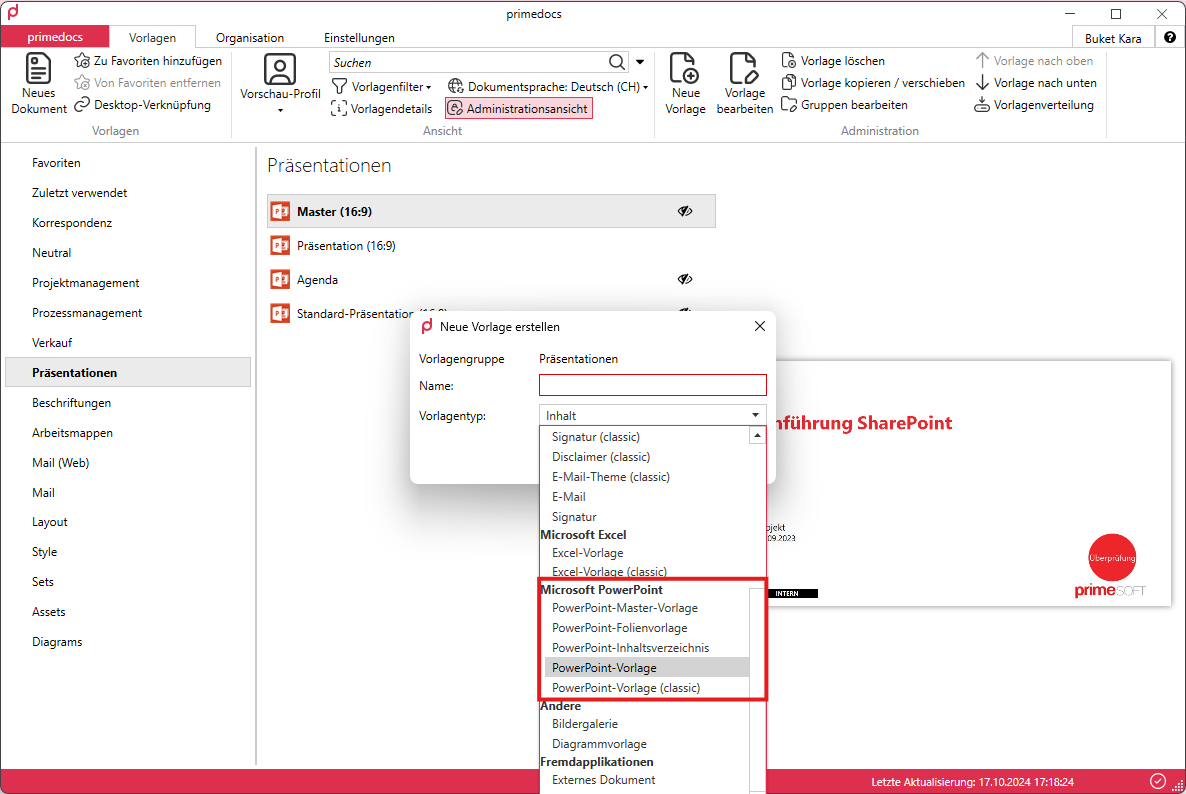
Task: Move template up with Vorlage nach oben
Action: point(1034,60)
